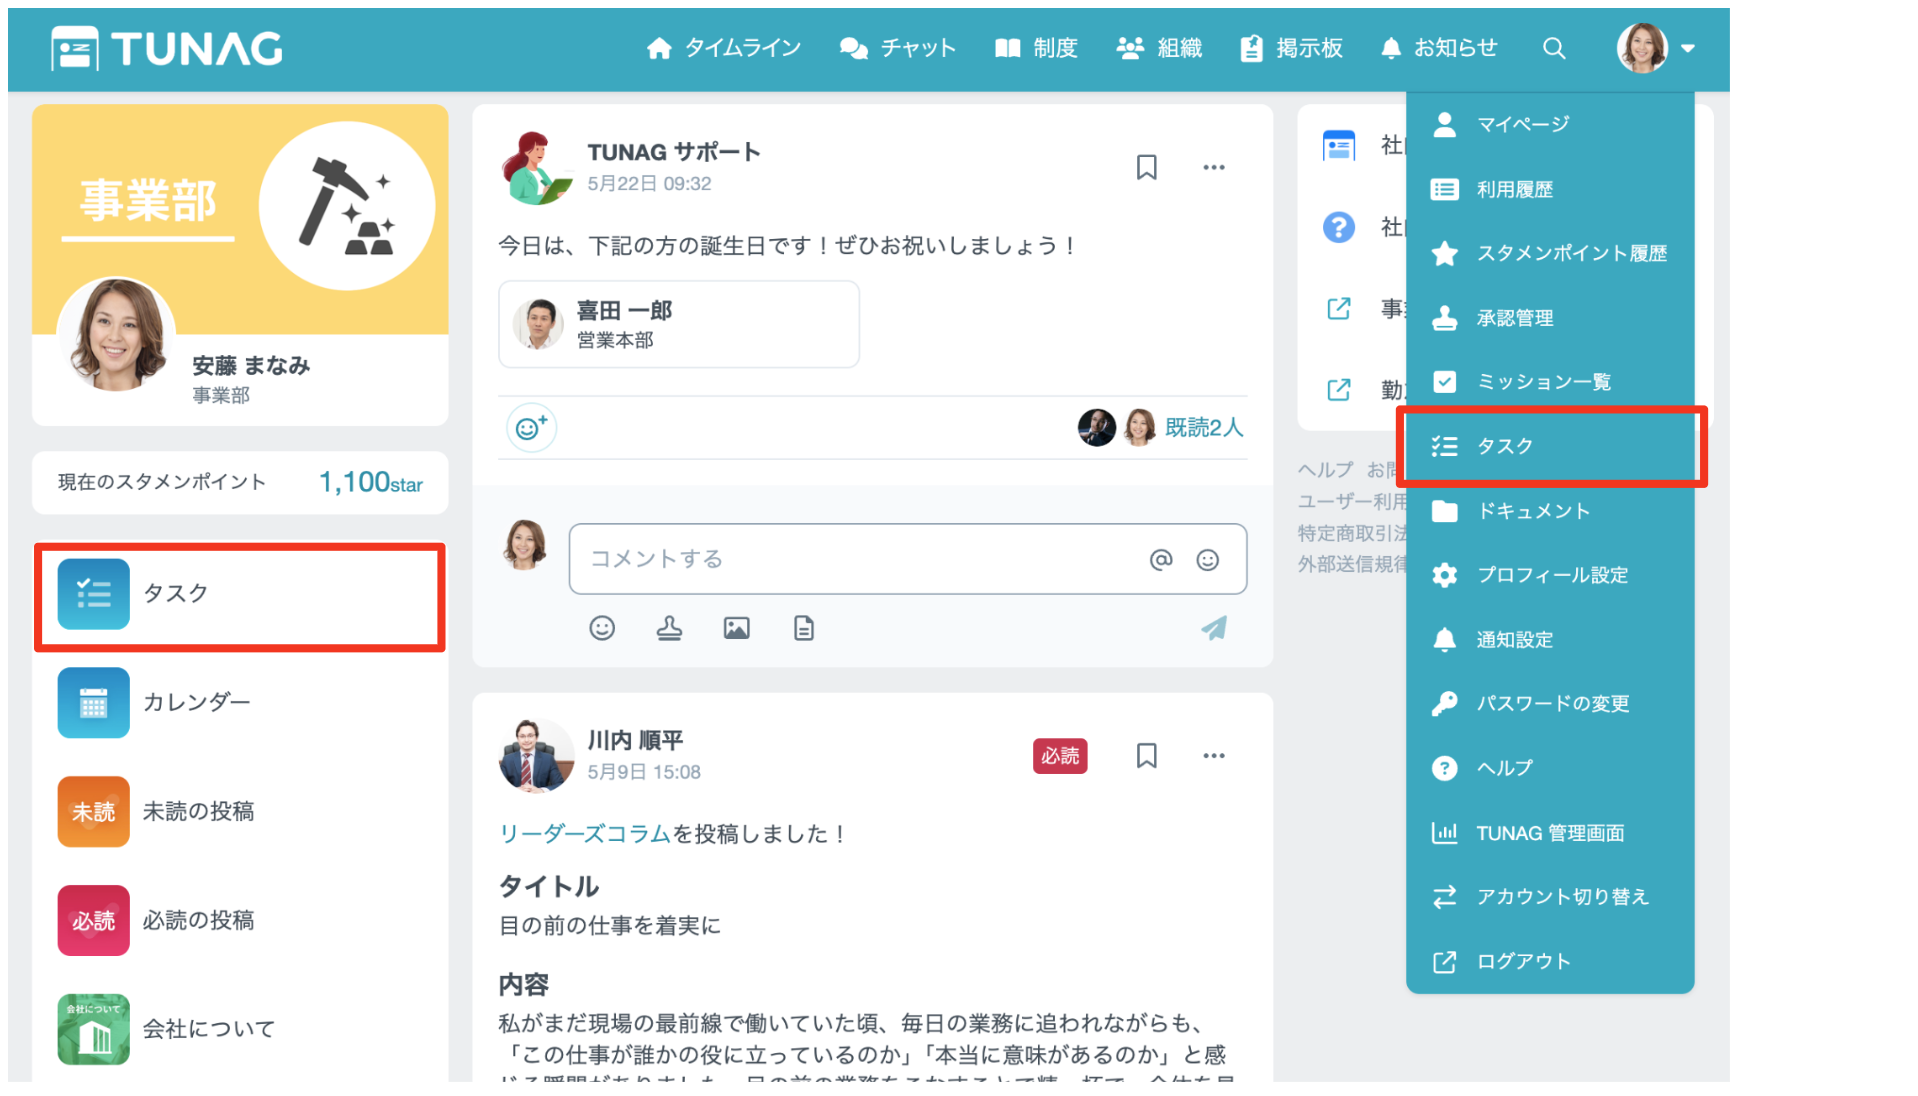This screenshot has height=1096, width=1918.
Task: Open お知らせ notifications
Action: pyautogui.click(x=1439, y=48)
